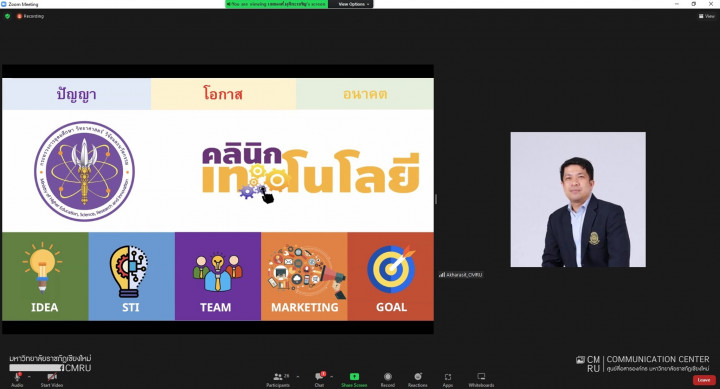Unmute using the Audio microphone icon
Image resolution: width=720 pixels, height=389 pixels.
pos(17,377)
